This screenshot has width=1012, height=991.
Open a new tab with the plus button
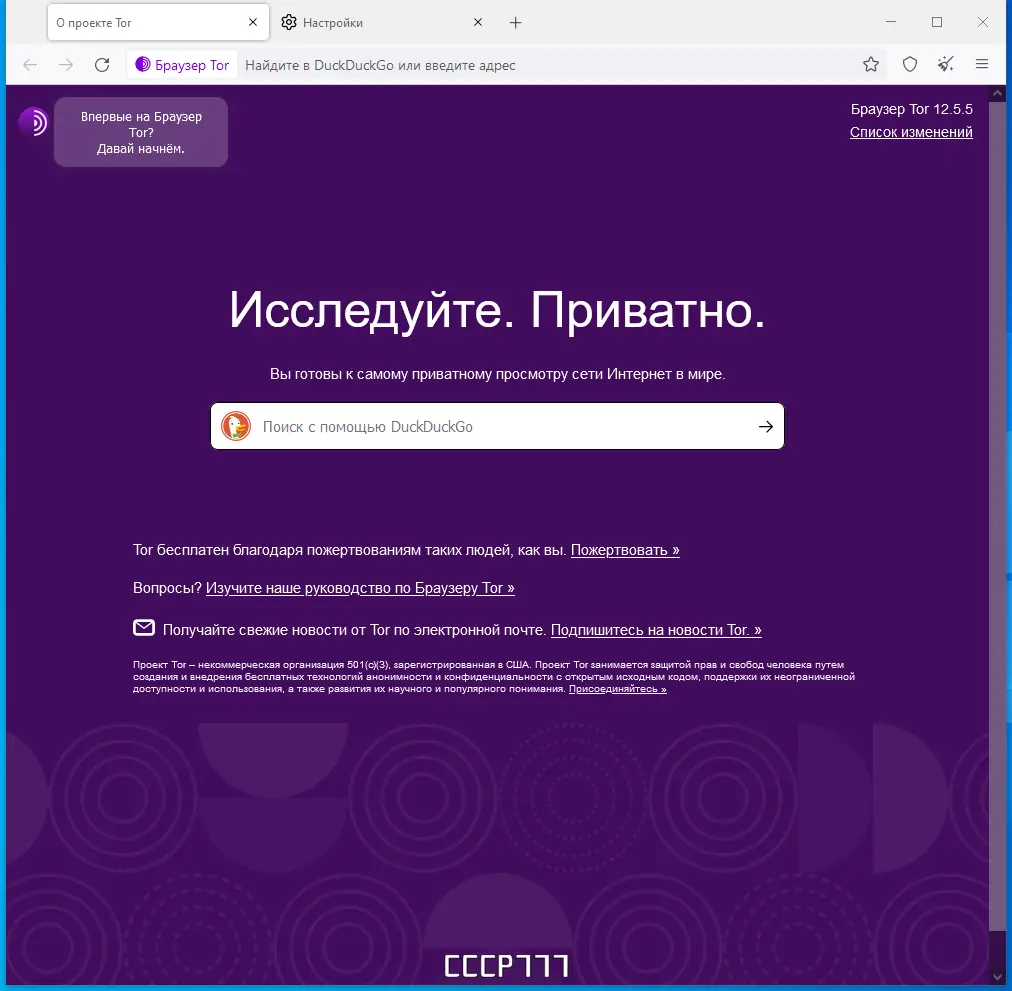[x=515, y=23]
